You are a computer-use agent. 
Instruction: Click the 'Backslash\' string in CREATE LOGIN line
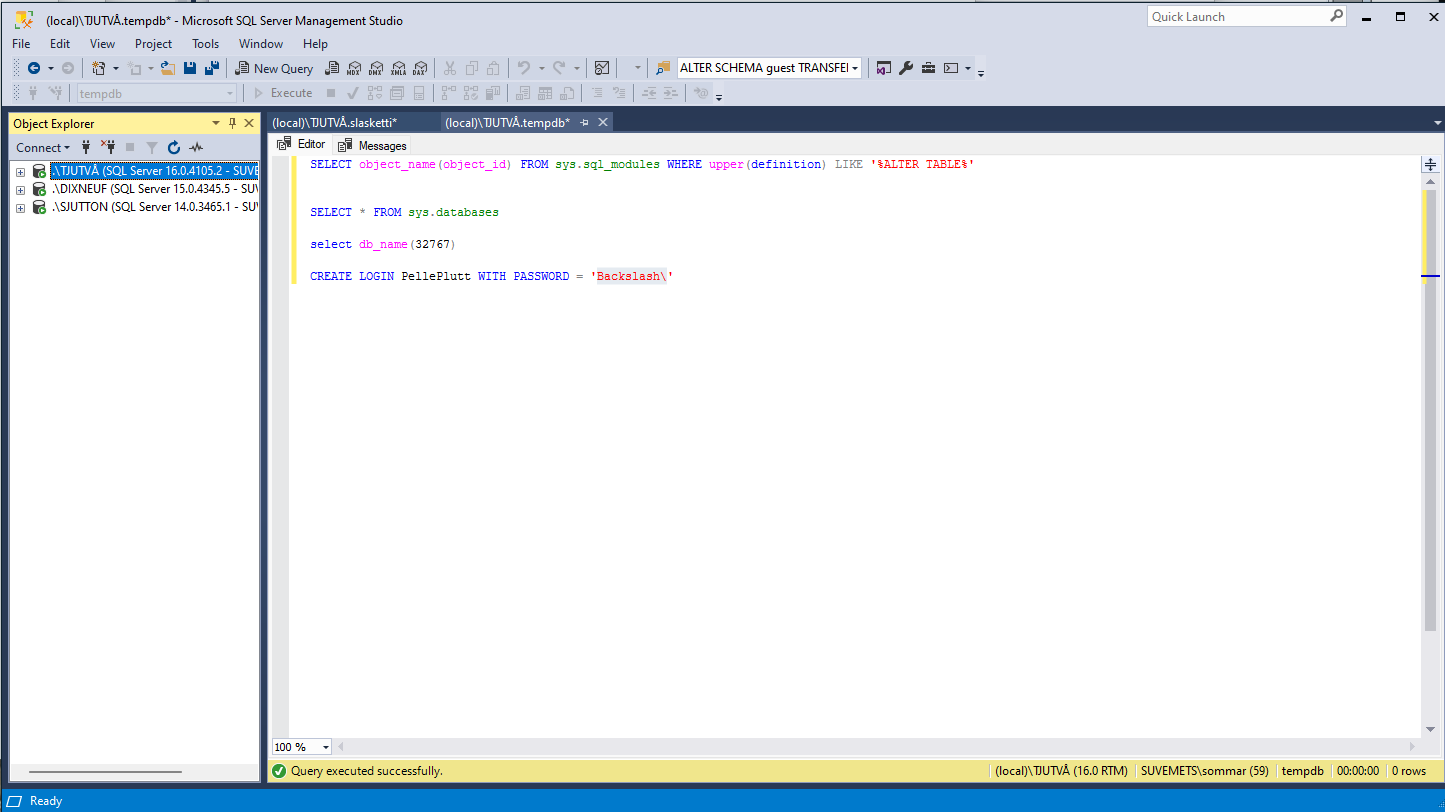pyautogui.click(x=631, y=276)
